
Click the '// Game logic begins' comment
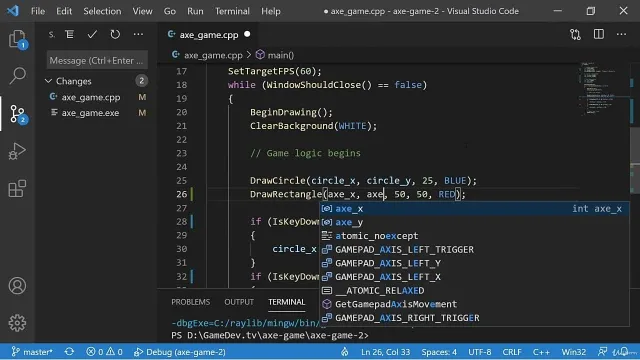305,153
